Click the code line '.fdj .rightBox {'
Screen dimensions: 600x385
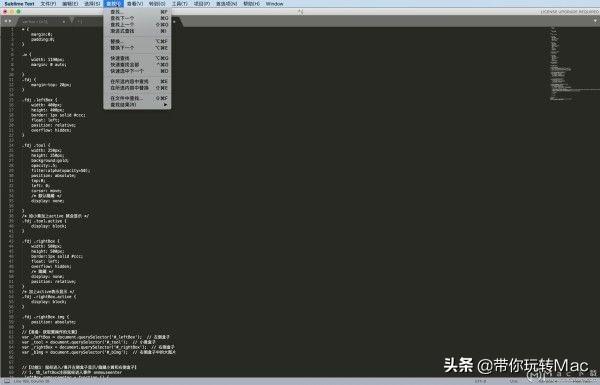click(x=41, y=241)
